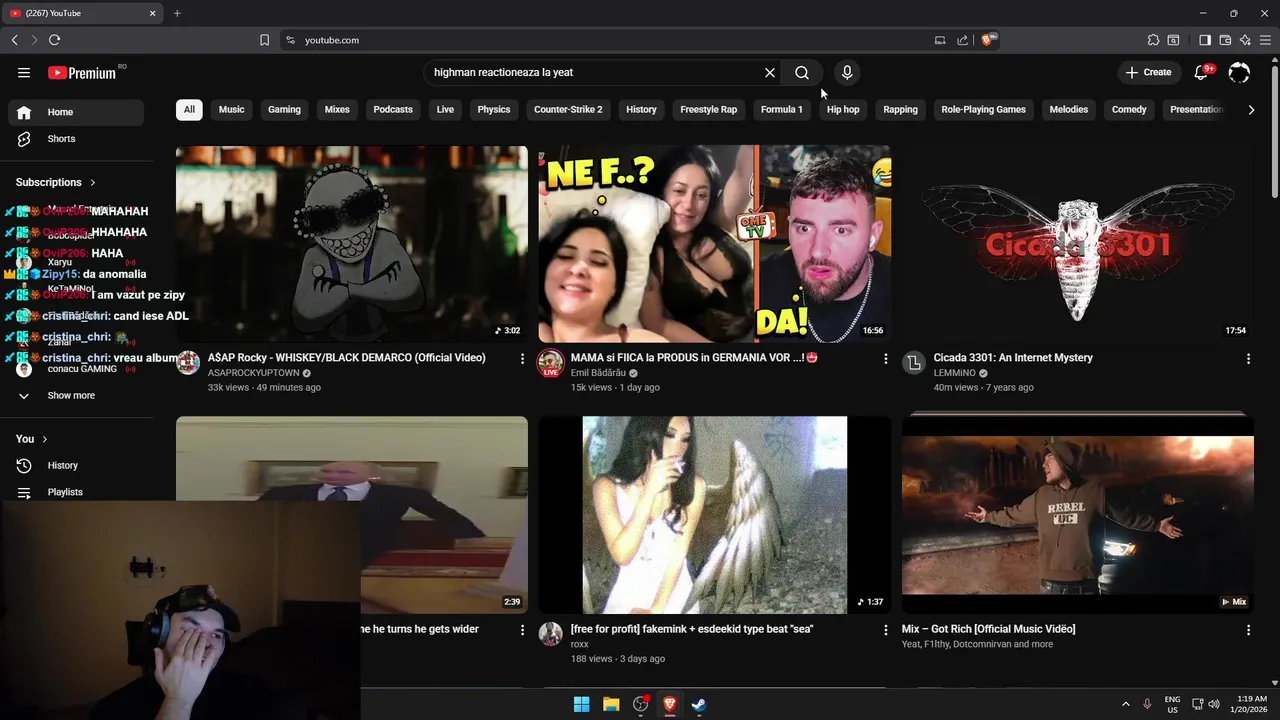Open the A$AP Rocky video thumbnail

coord(352,244)
